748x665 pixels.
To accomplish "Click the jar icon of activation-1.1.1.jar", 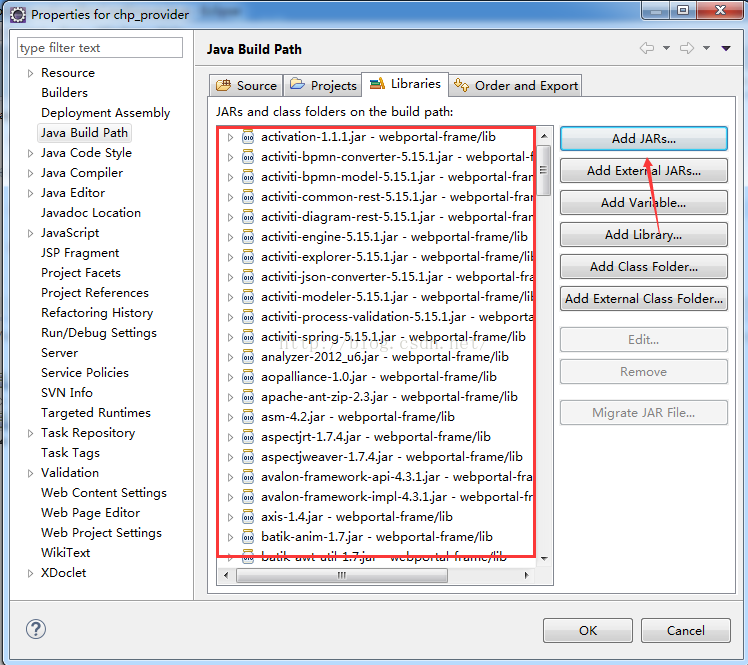I will point(248,137).
